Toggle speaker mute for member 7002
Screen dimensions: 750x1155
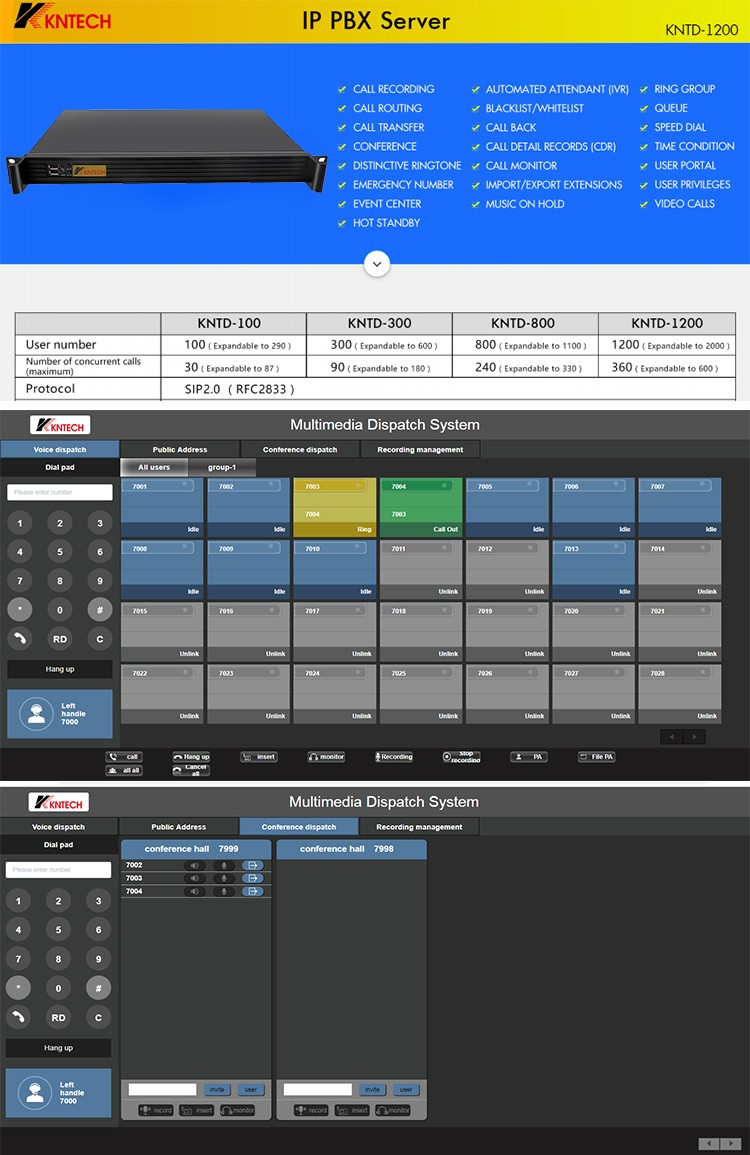[195, 865]
